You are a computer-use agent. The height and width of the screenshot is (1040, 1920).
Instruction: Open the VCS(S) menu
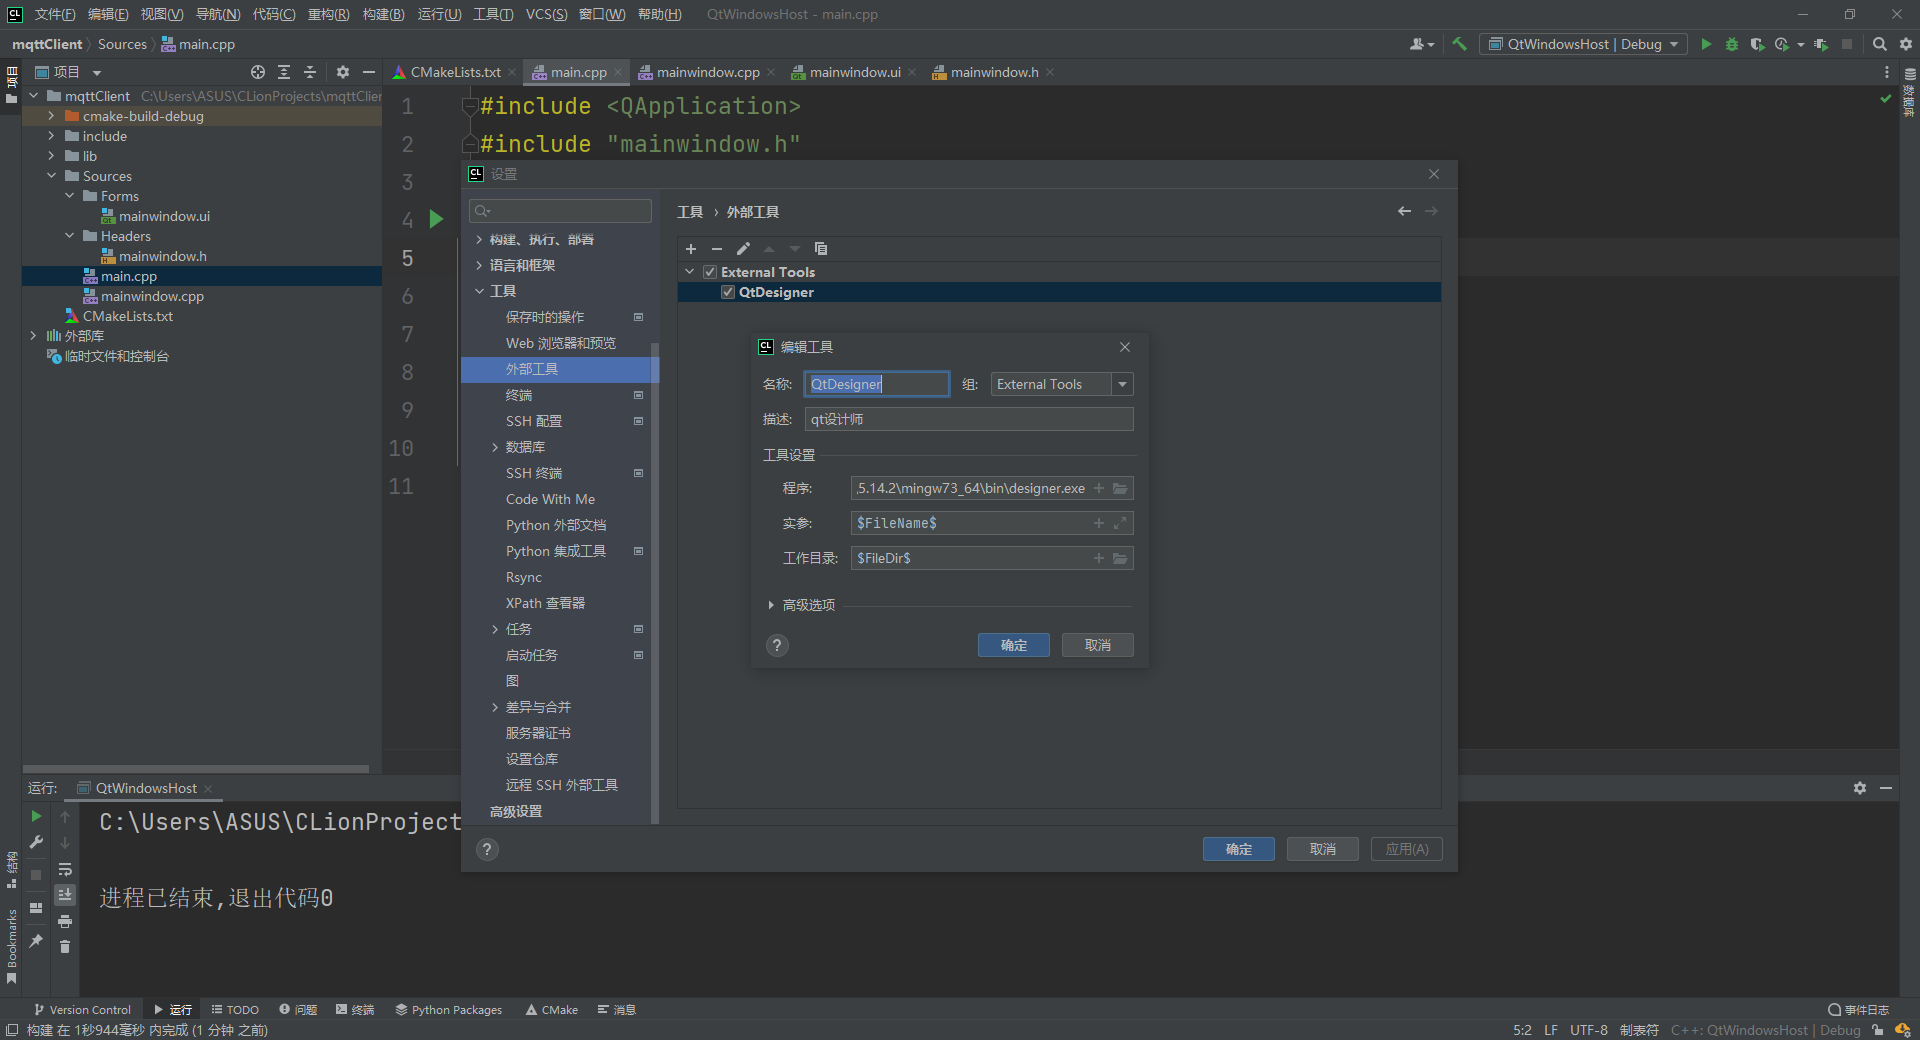pyautogui.click(x=546, y=14)
